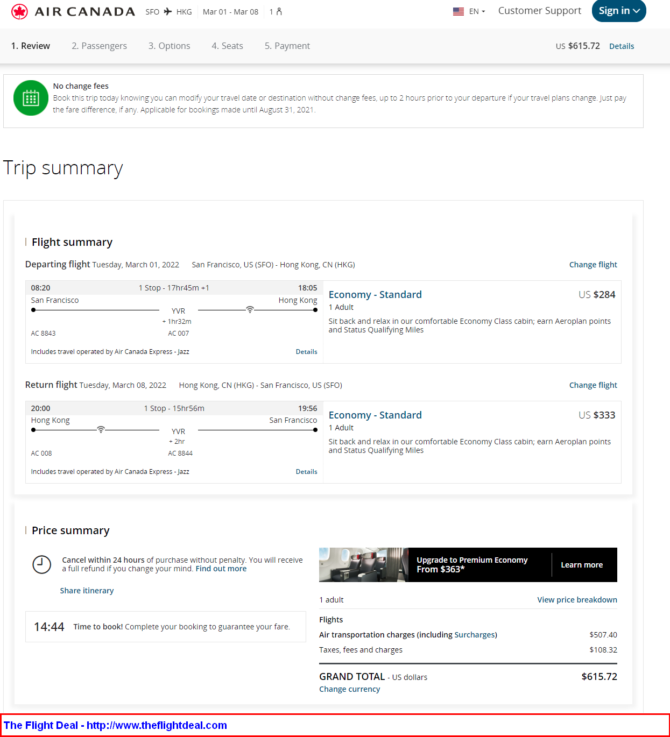Viewport: 670px width, 737px height.
Task: Click the US $333 return fare price
Action: pyautogui.click(x=597, y=415)
